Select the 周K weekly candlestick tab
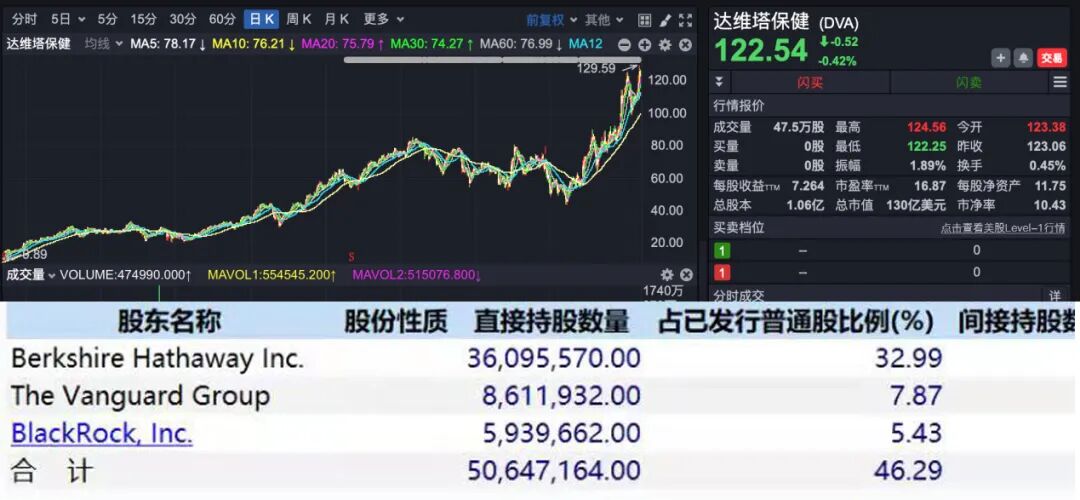The height and width of the screenshot is (500, 1080). pyautogui.click(x=299, y=19)
